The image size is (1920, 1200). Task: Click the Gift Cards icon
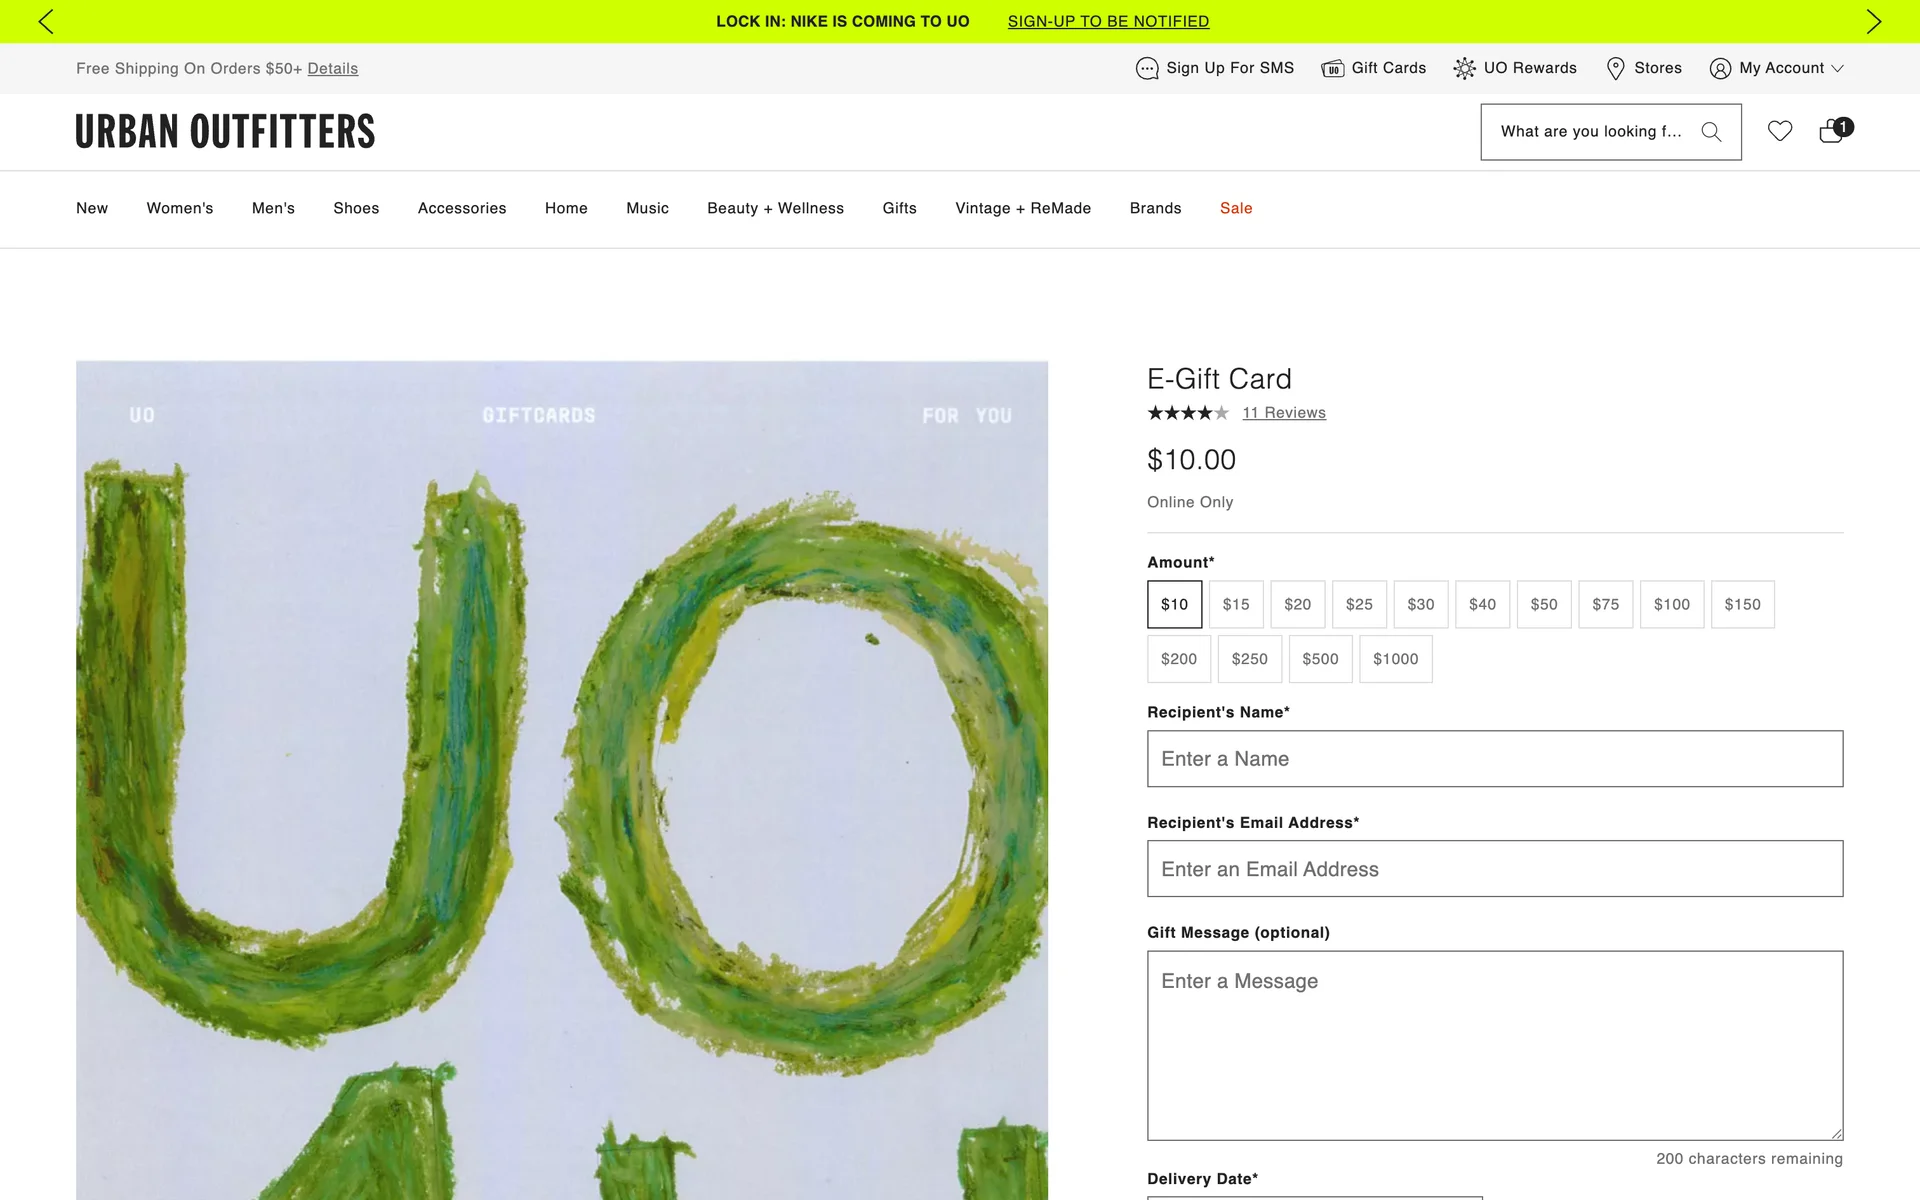click(1332, 68)
